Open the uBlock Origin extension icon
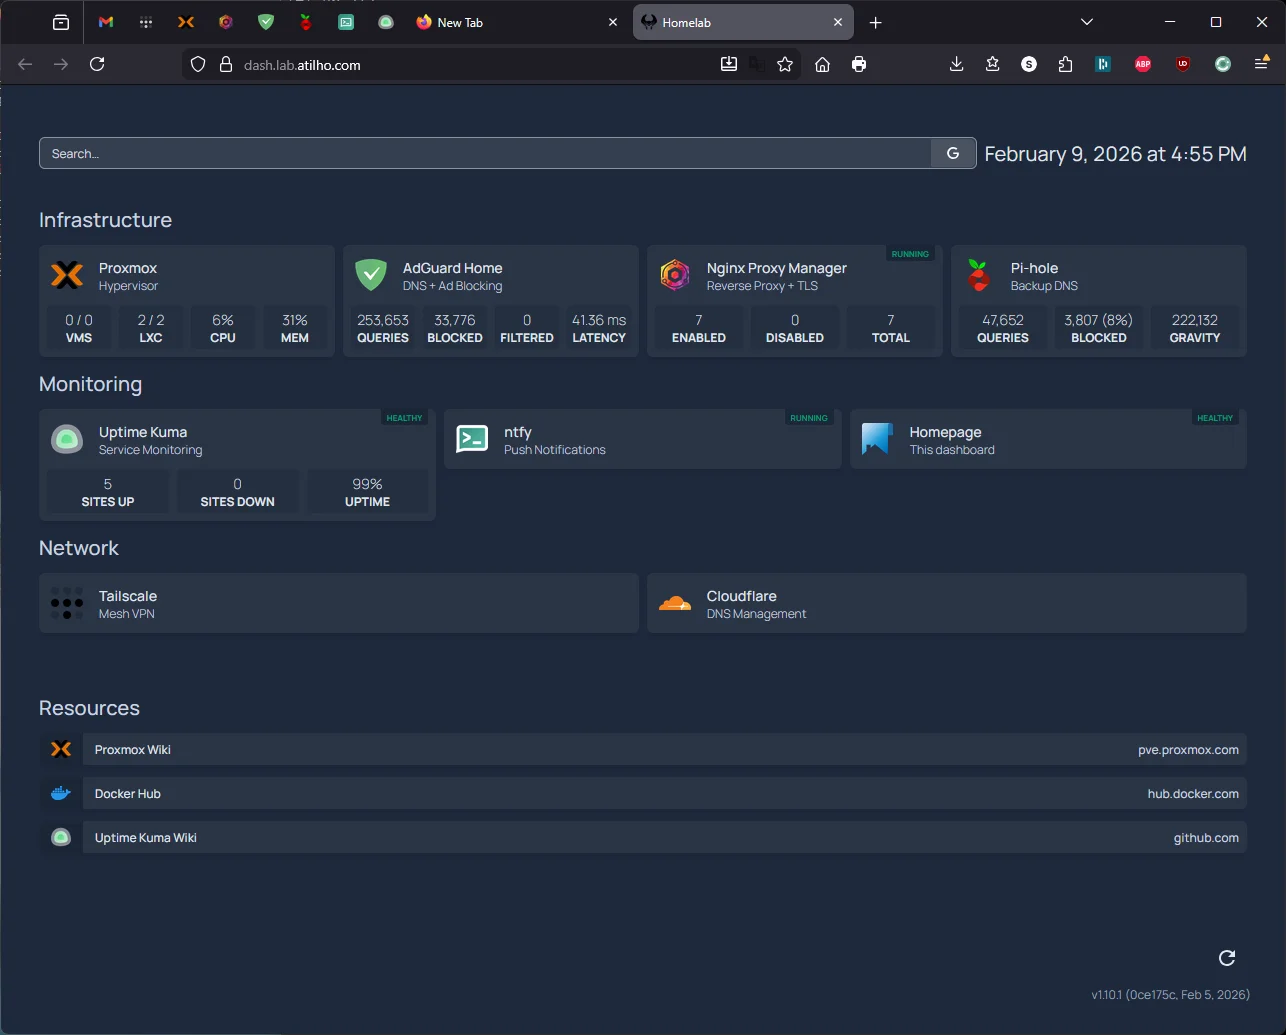Viewport: 1286px width, 1035px height. point(1182,63)
